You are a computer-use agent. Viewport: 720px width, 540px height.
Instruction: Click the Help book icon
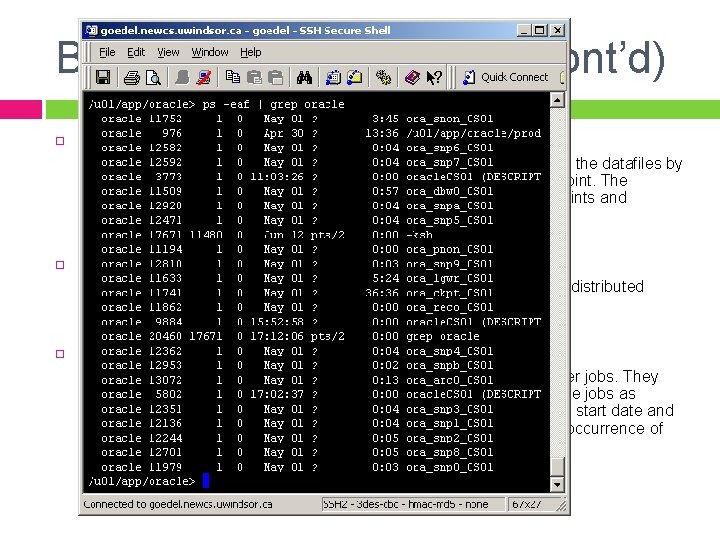[412, 77]
